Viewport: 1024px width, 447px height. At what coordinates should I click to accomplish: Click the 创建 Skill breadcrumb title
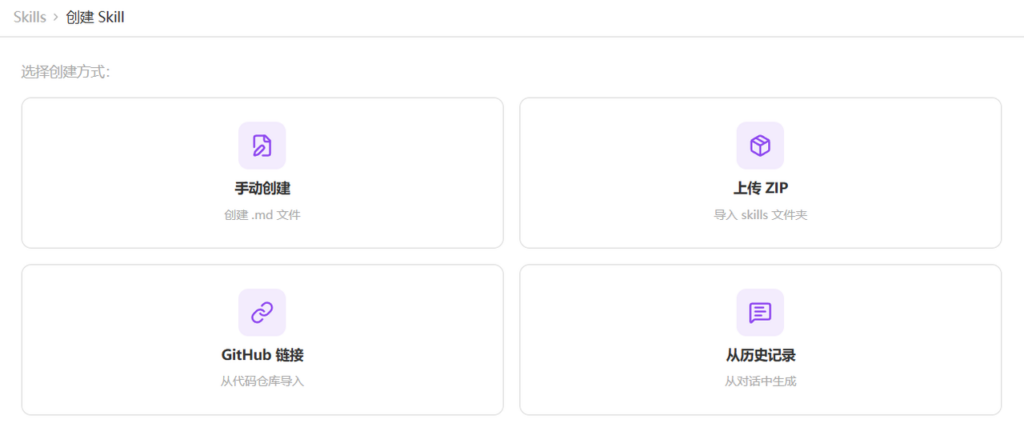click(95, 17)
